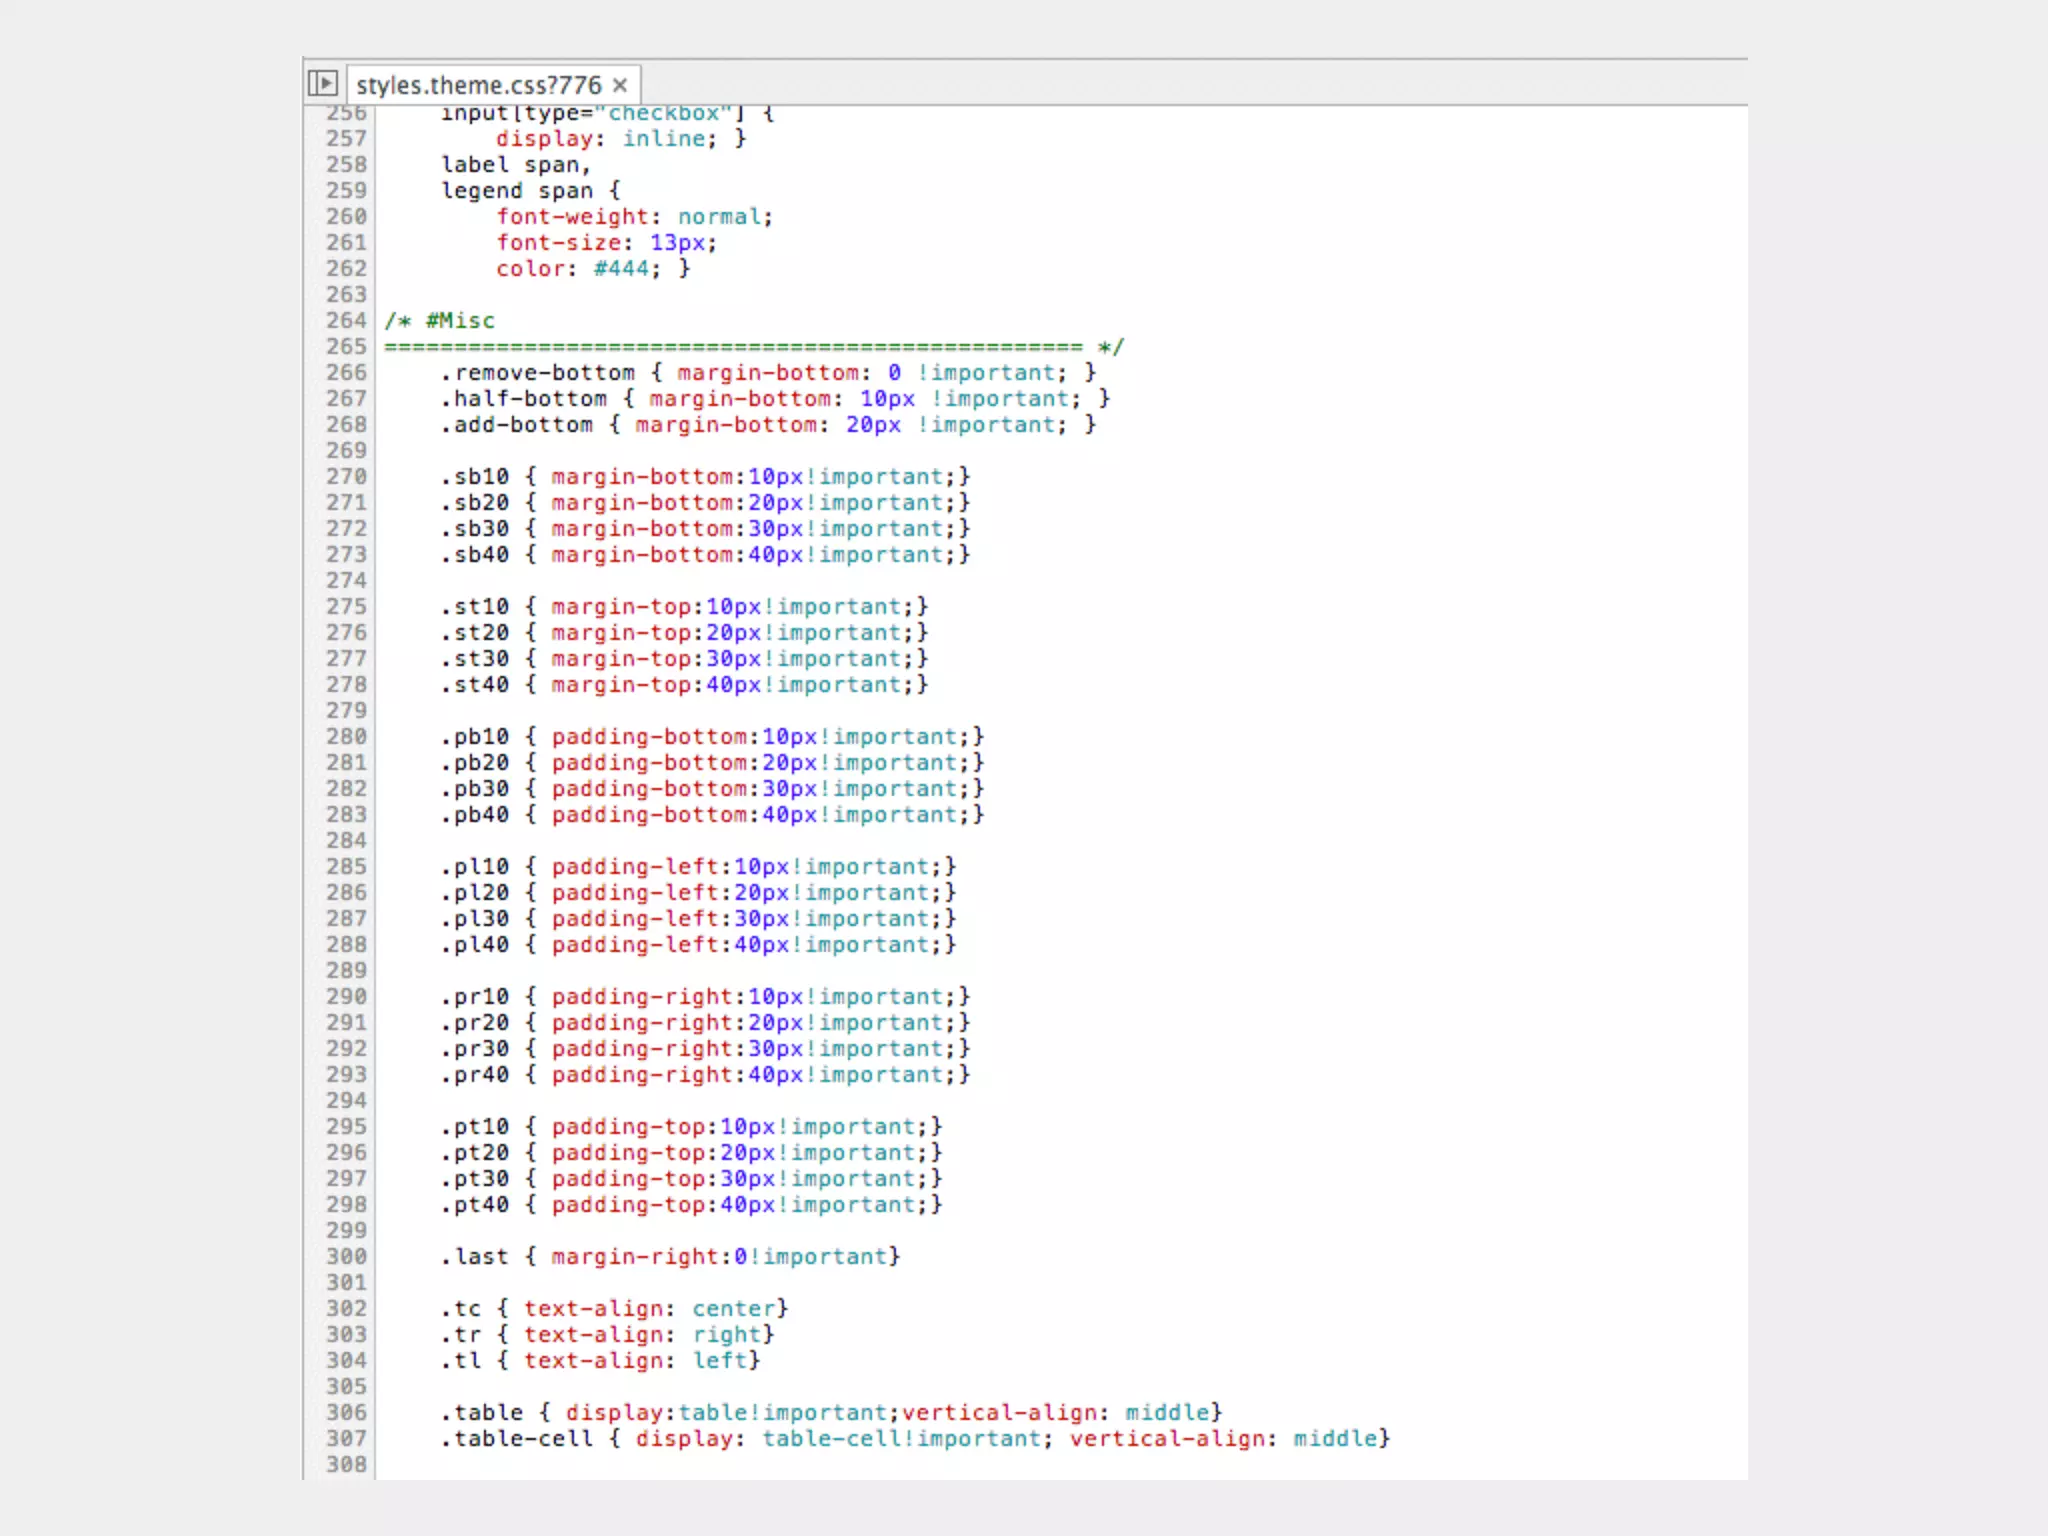Screen dimensions: 2048x1536
Task: Click the .half-bottom selector text
Action: [x=524, y=399]
